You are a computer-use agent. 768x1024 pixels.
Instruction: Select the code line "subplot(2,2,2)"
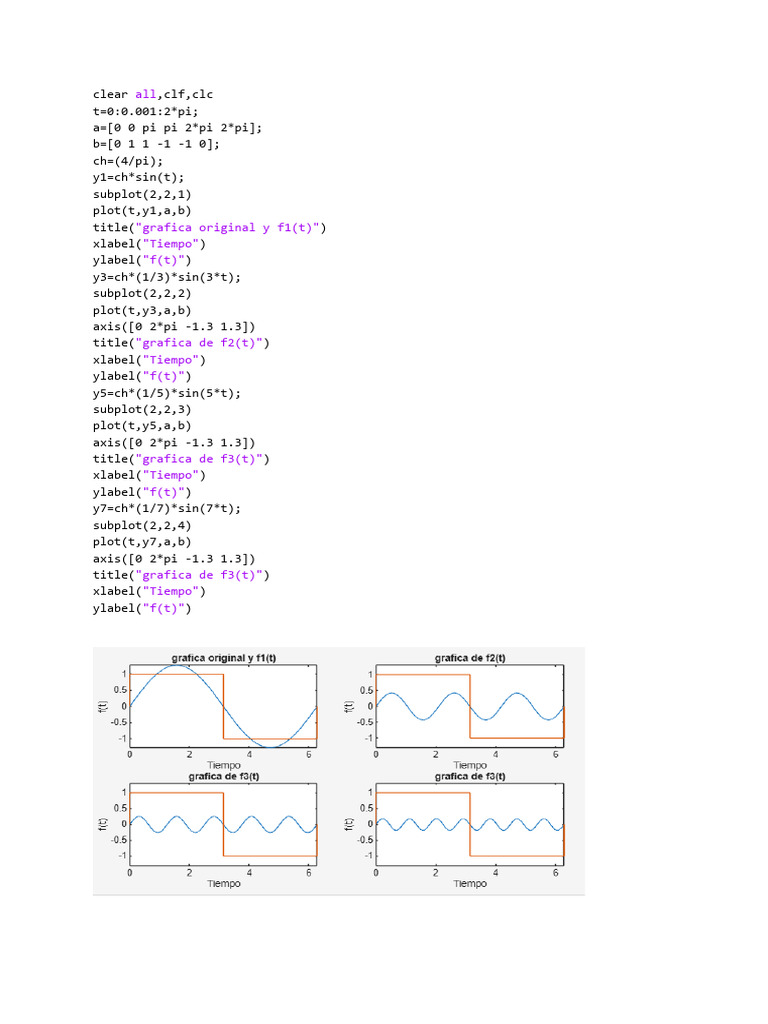pos(142,294)
